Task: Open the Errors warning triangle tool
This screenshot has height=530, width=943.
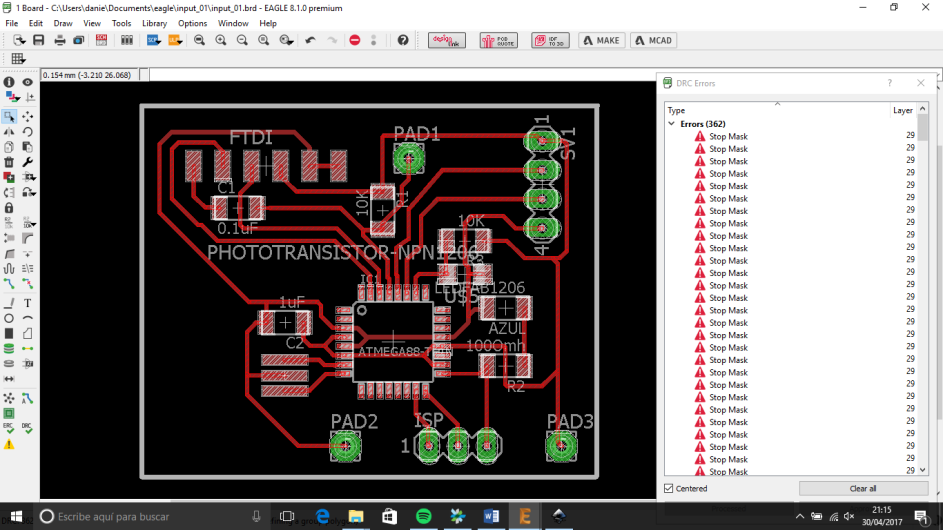Action: [9, 445]
